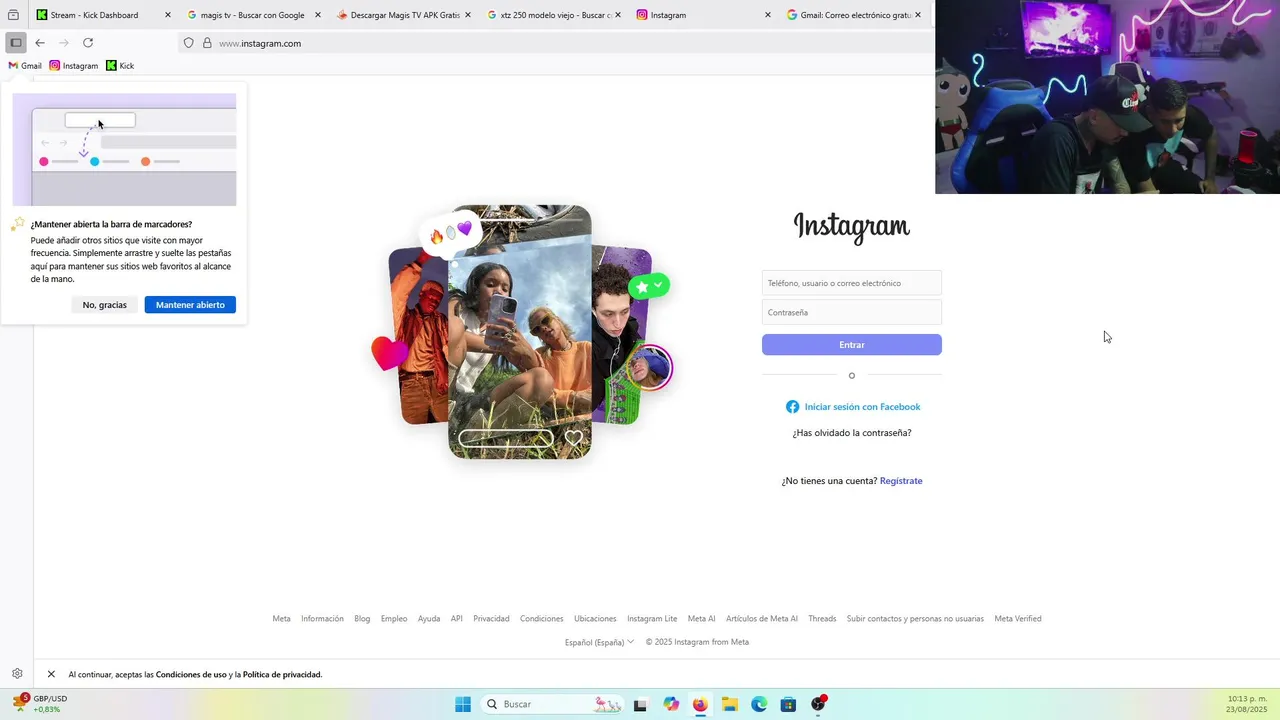1280x720 pixels.
Task: Switch to magis tv Google search tab
Action: pyautogui.click(x=252, y=15)
